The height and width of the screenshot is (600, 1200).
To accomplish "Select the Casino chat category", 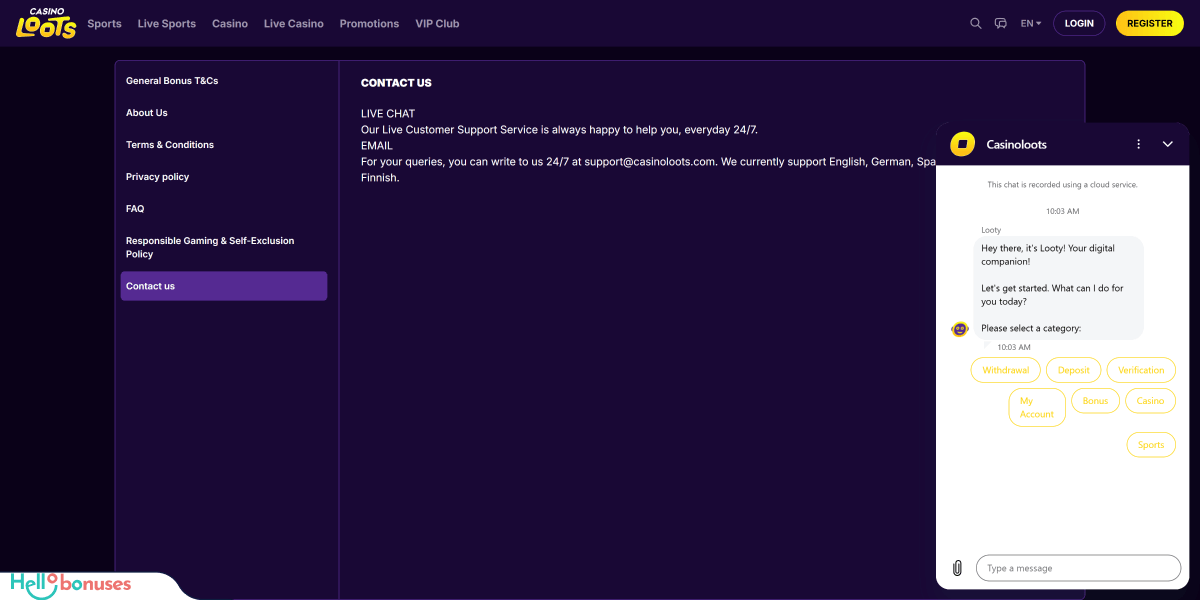I will tap(1150, 401).
